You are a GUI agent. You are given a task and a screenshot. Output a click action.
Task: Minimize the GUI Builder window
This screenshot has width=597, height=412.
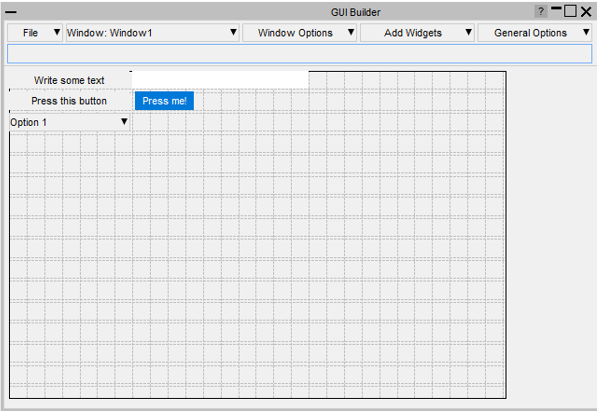coord(556,8)
